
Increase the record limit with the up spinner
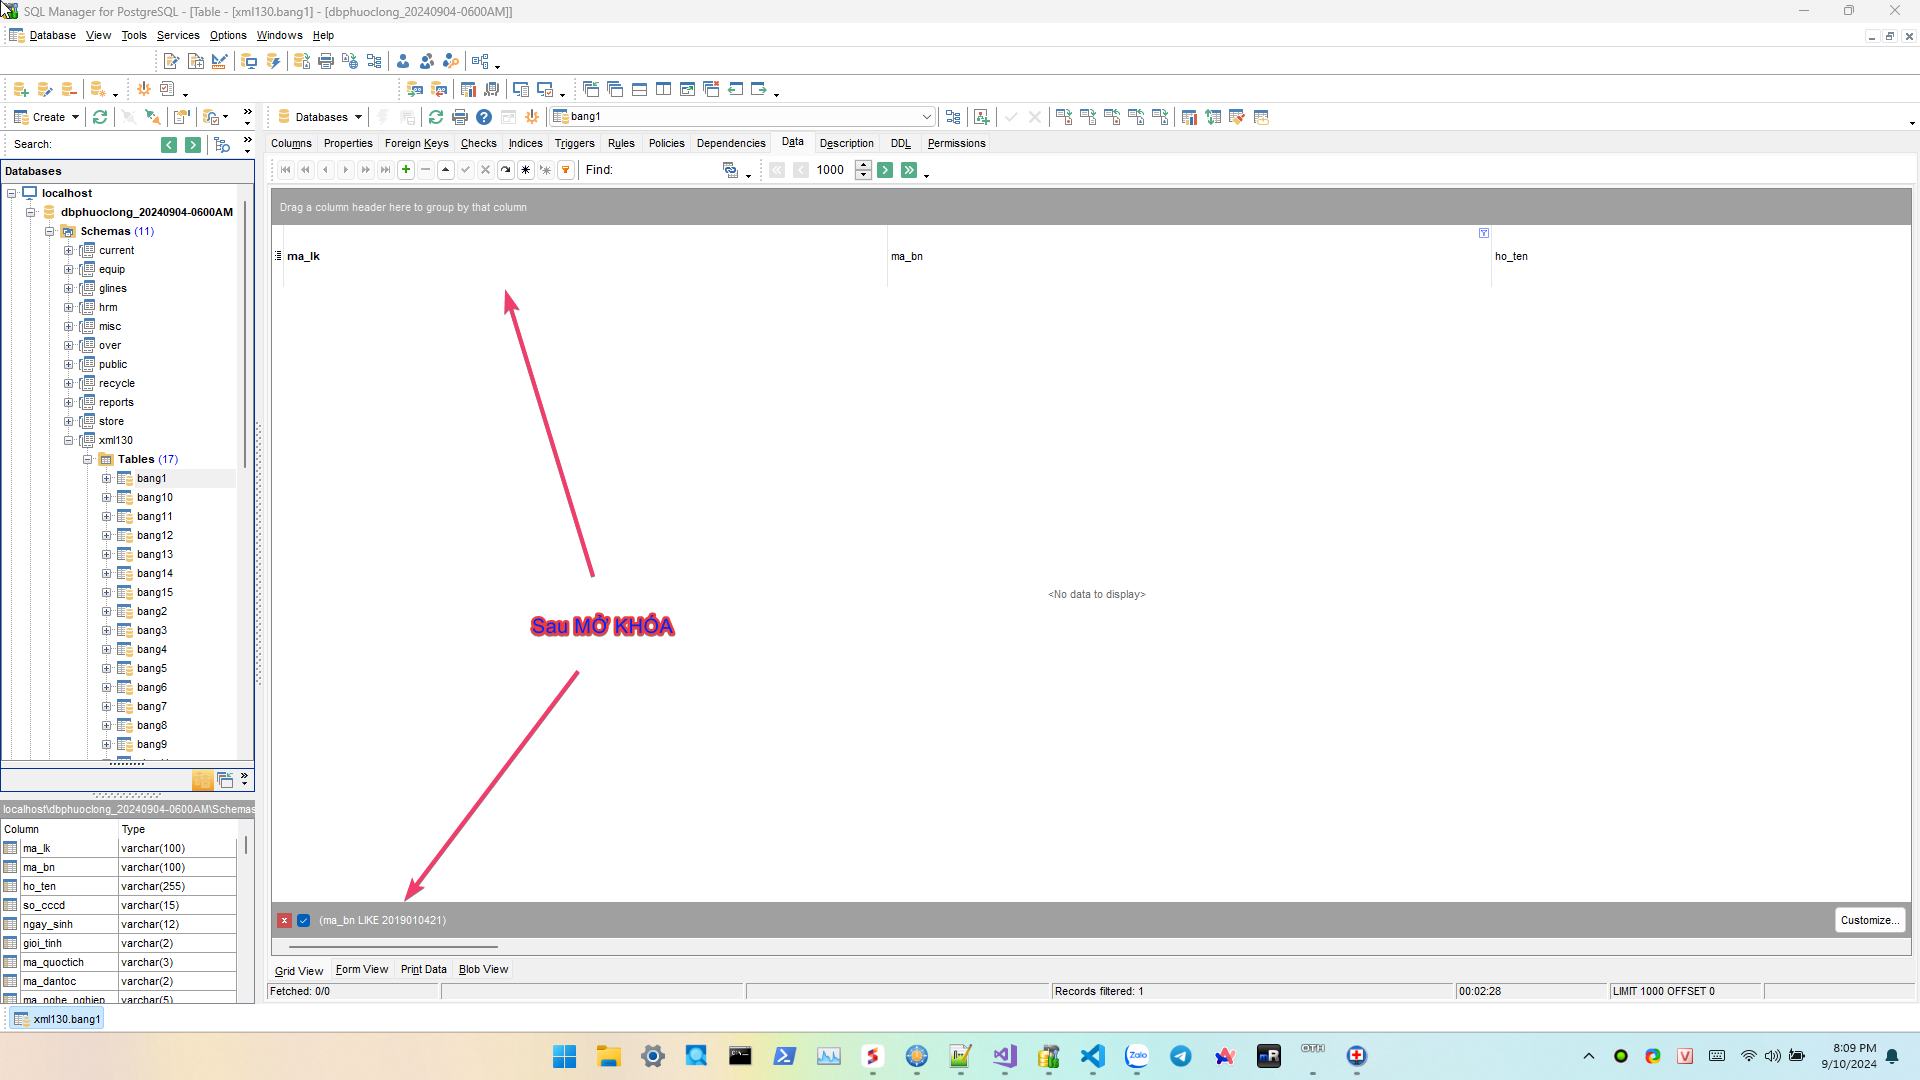[x=864, y=165]
